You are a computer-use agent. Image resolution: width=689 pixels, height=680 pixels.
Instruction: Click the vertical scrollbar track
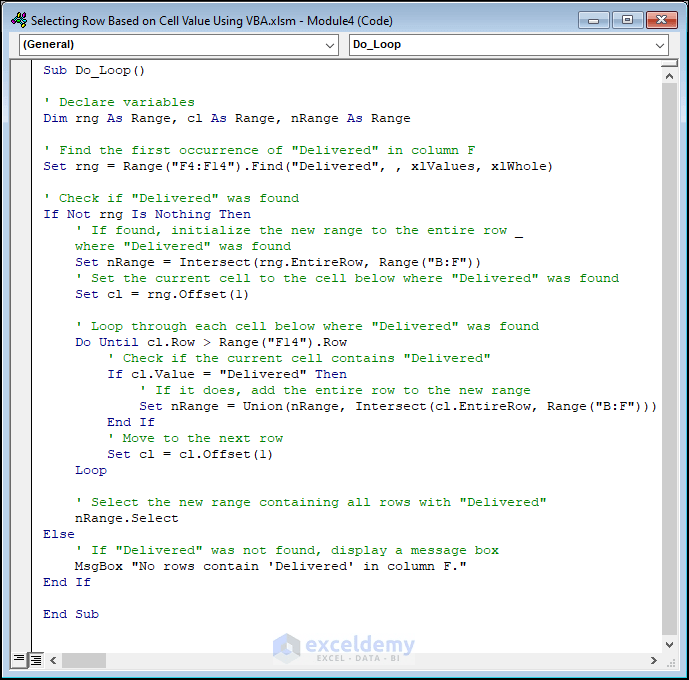pos(669,359)
